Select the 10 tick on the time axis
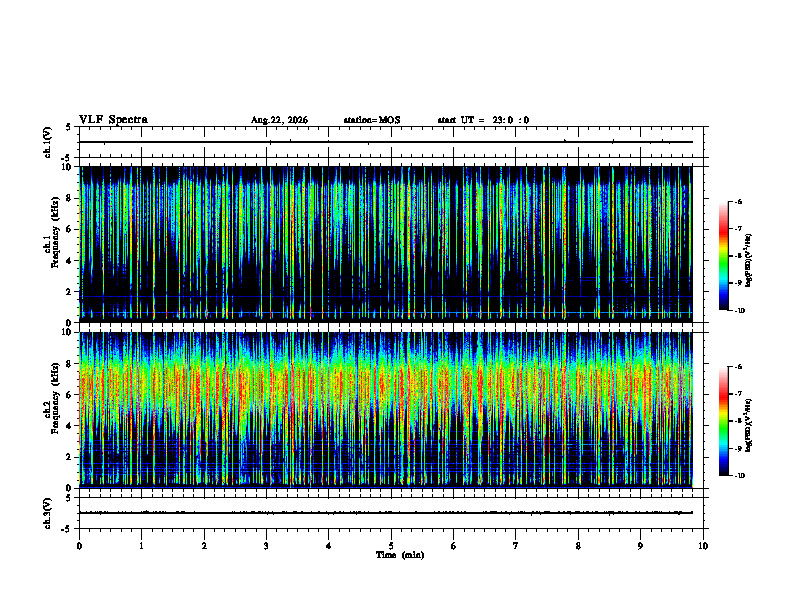The image size is (792, 612). click(703, 546)
